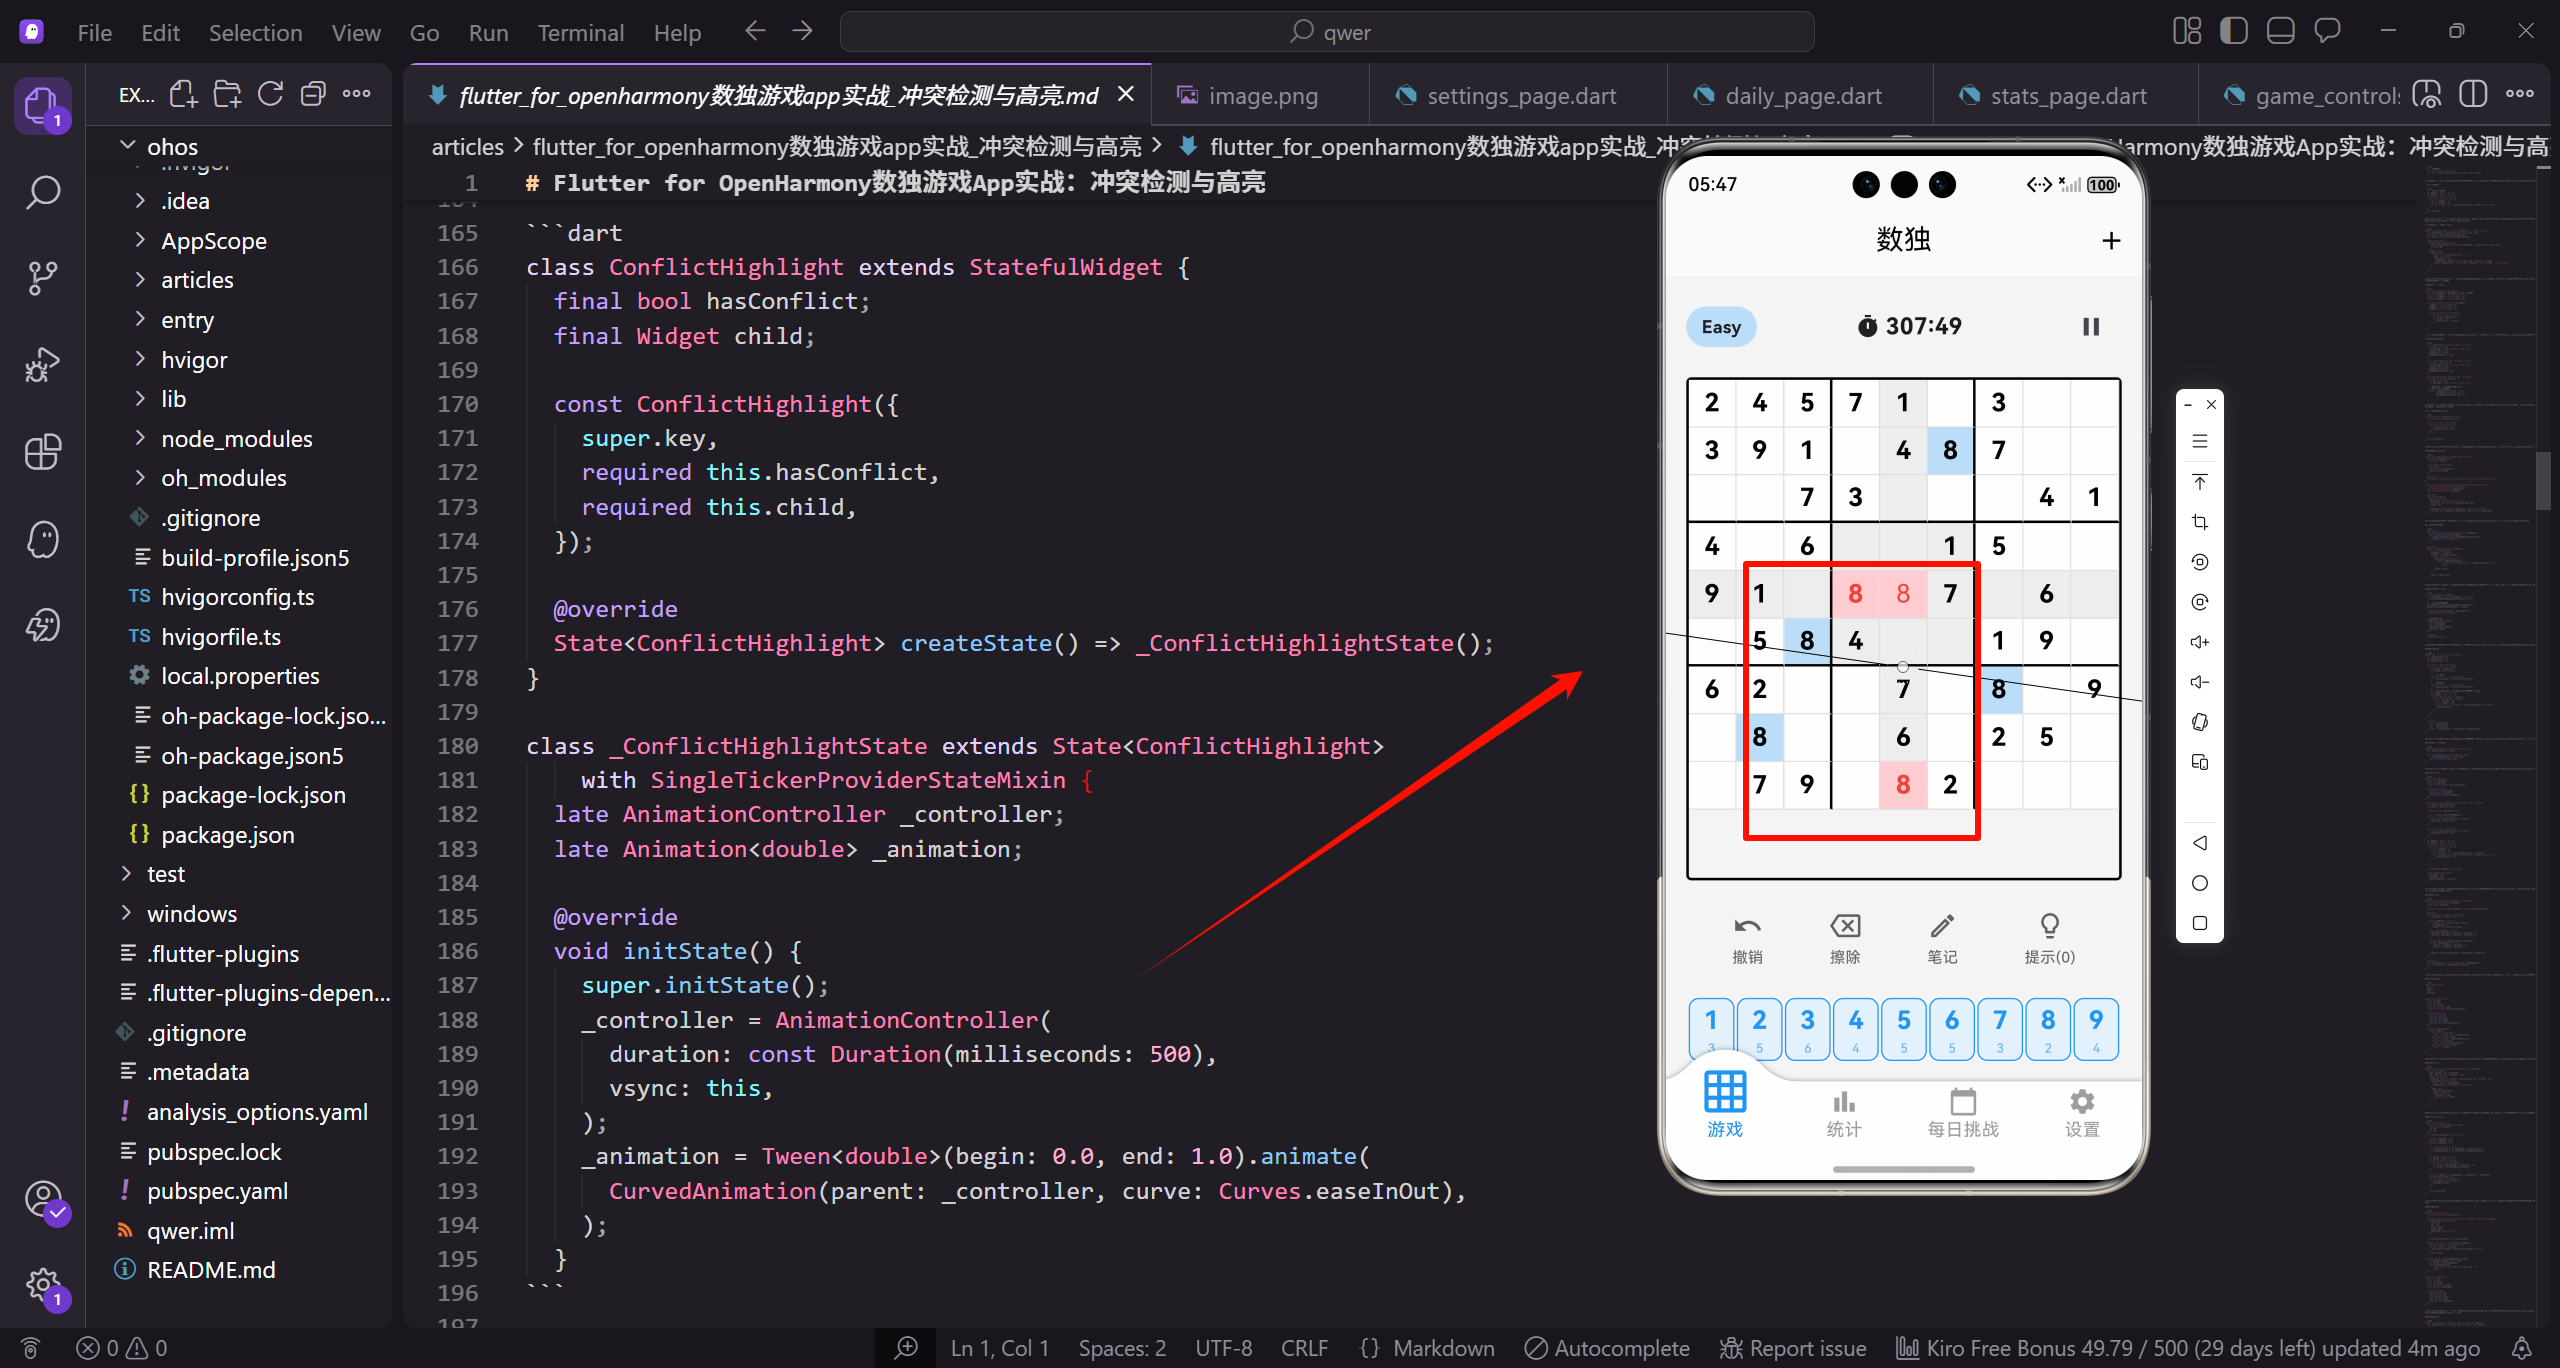Open settings tab in Sudoku app
The width and height of the screenshot is (2560, 1368).
(2082, 1112)
